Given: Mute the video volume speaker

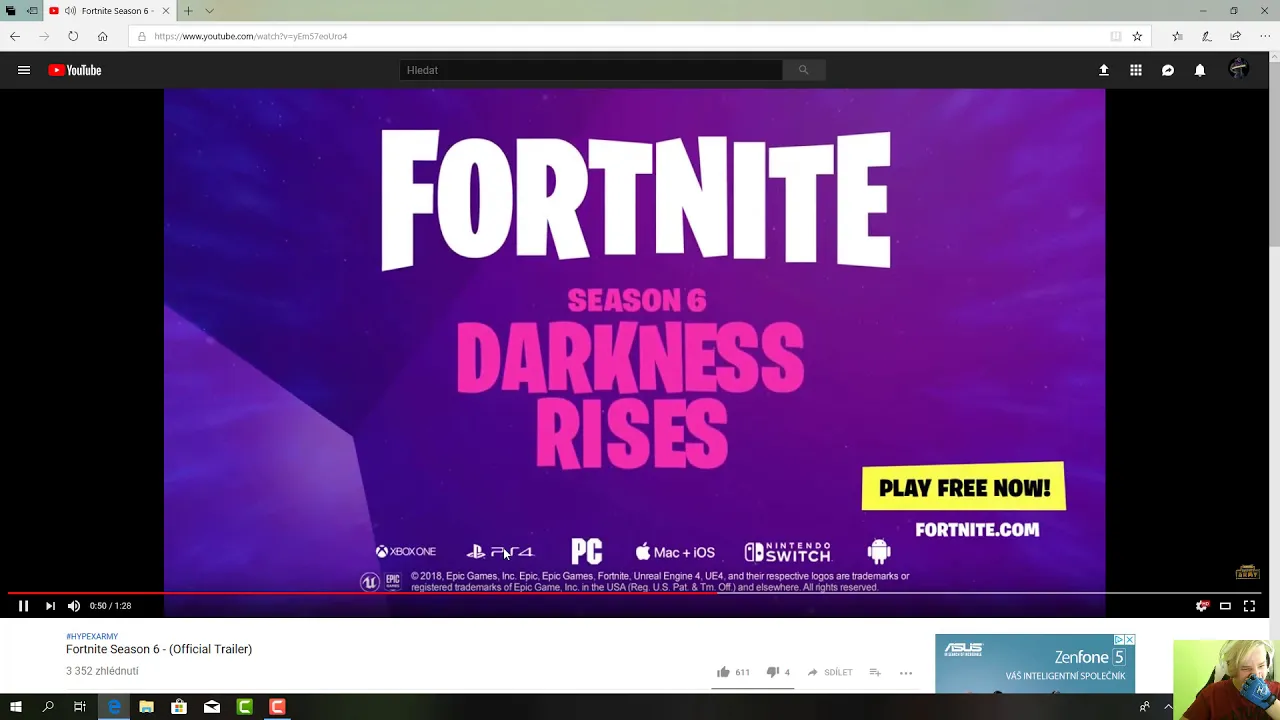Looking at the screenshot, I should pyautogui.click(x=74, y=606).
